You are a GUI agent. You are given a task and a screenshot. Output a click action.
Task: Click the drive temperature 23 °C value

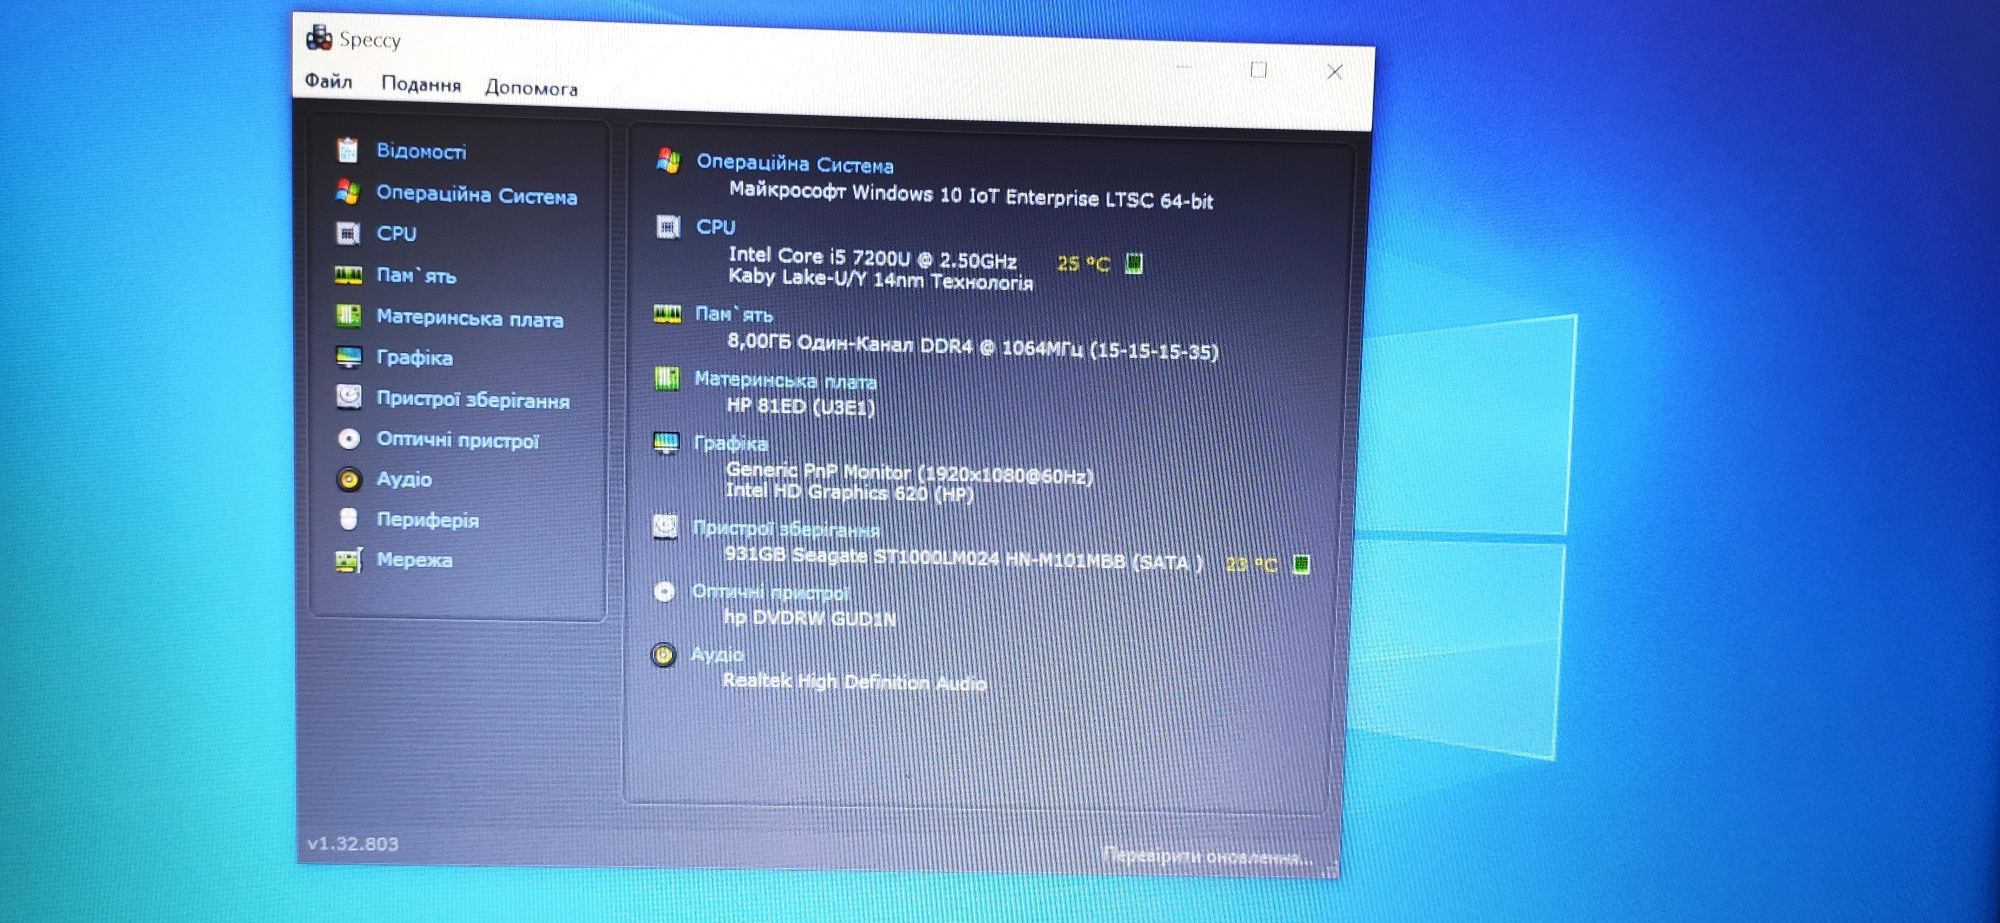(1251, 565)
